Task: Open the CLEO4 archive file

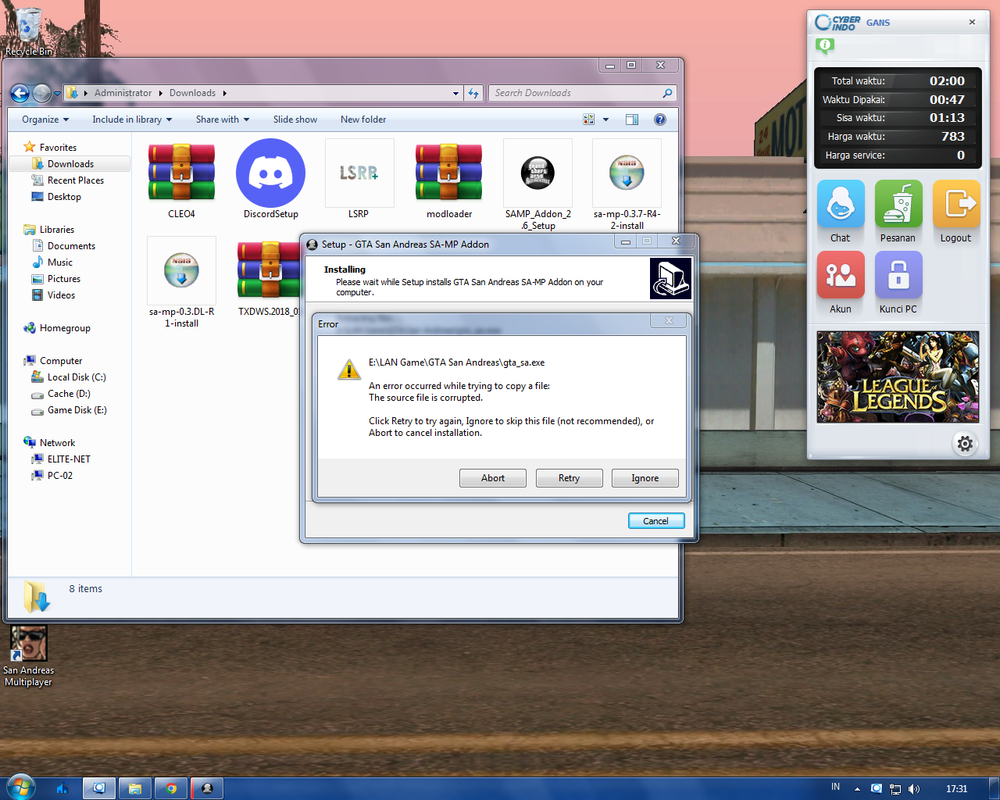Action: point(181,173)
